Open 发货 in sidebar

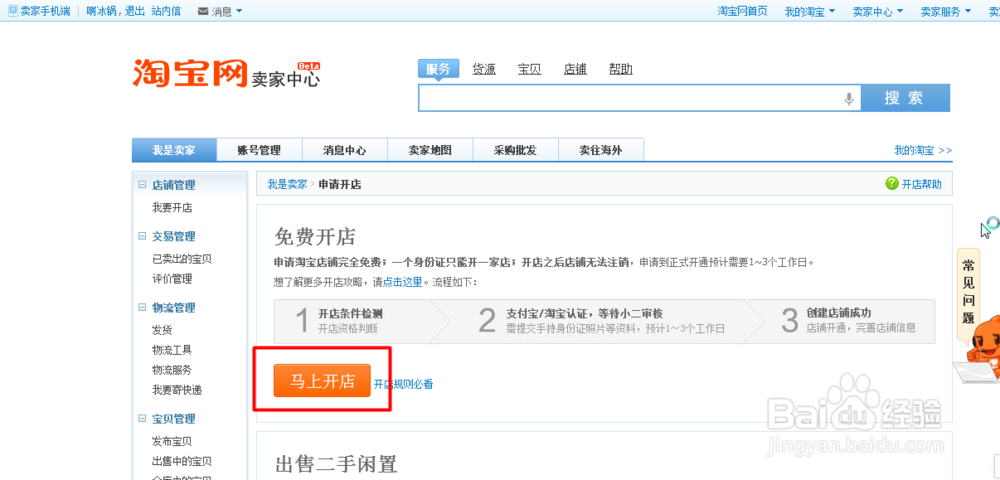[x=162, y=330]
